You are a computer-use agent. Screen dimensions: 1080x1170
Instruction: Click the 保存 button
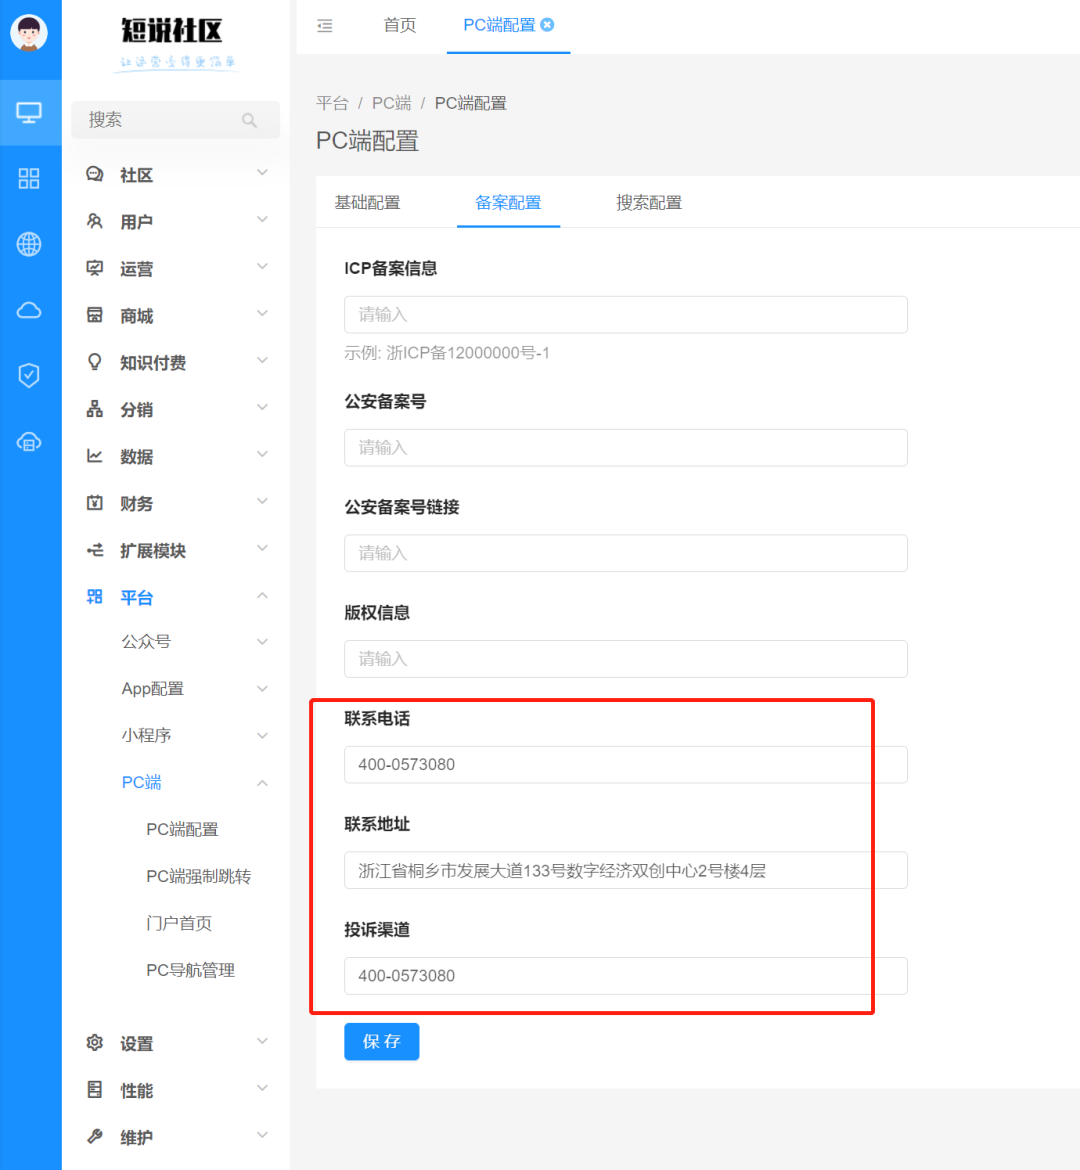381,1041
